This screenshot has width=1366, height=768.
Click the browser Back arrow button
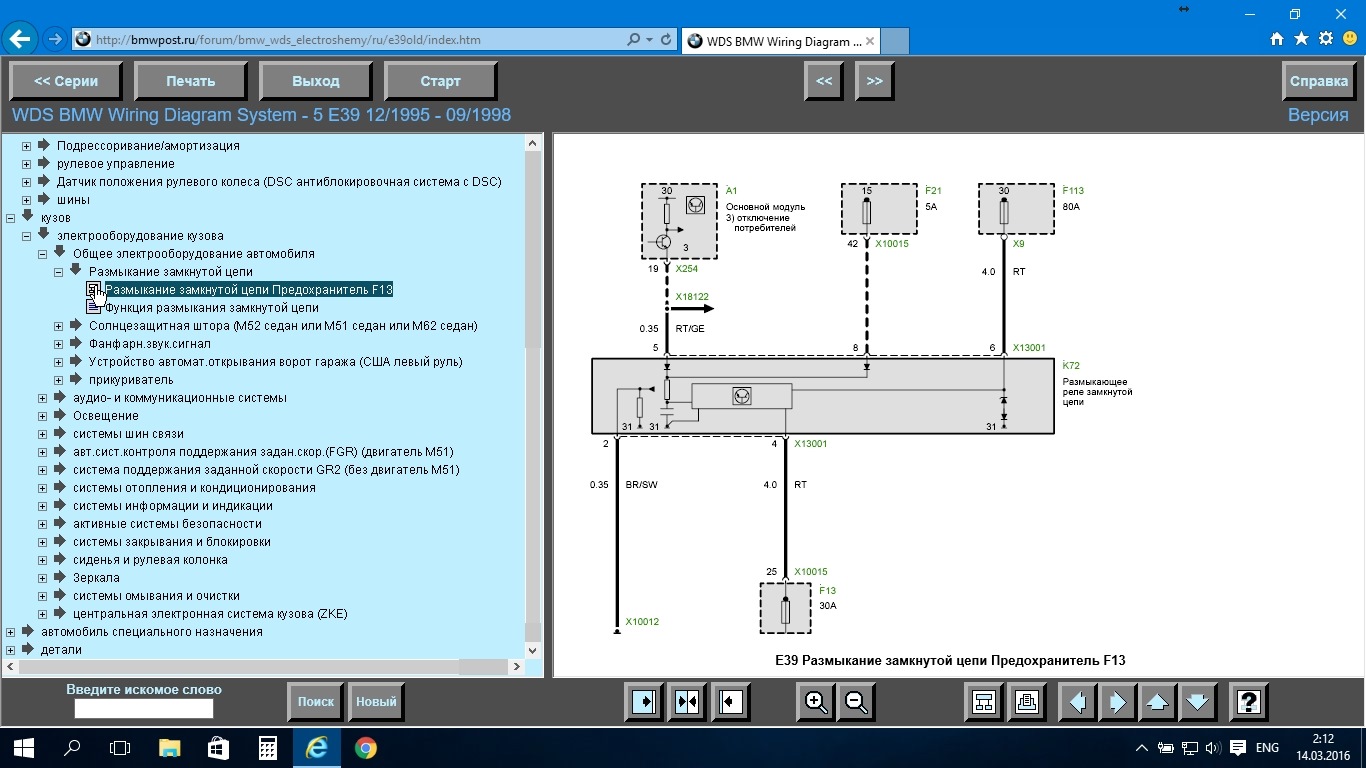click(20, 40)
